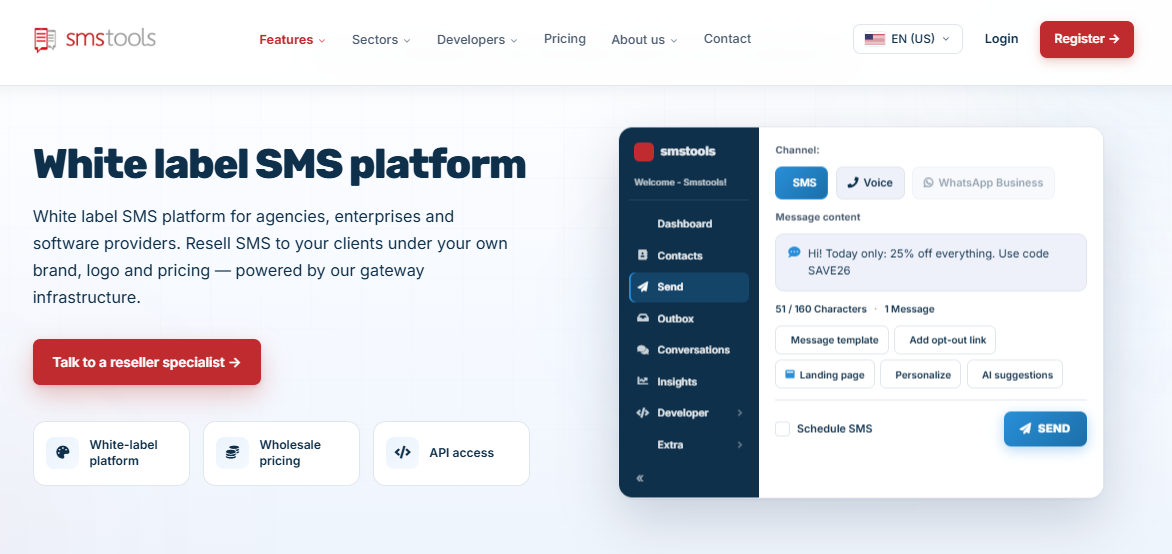Click the Conversations chat bubbles icon

point(642,350)
